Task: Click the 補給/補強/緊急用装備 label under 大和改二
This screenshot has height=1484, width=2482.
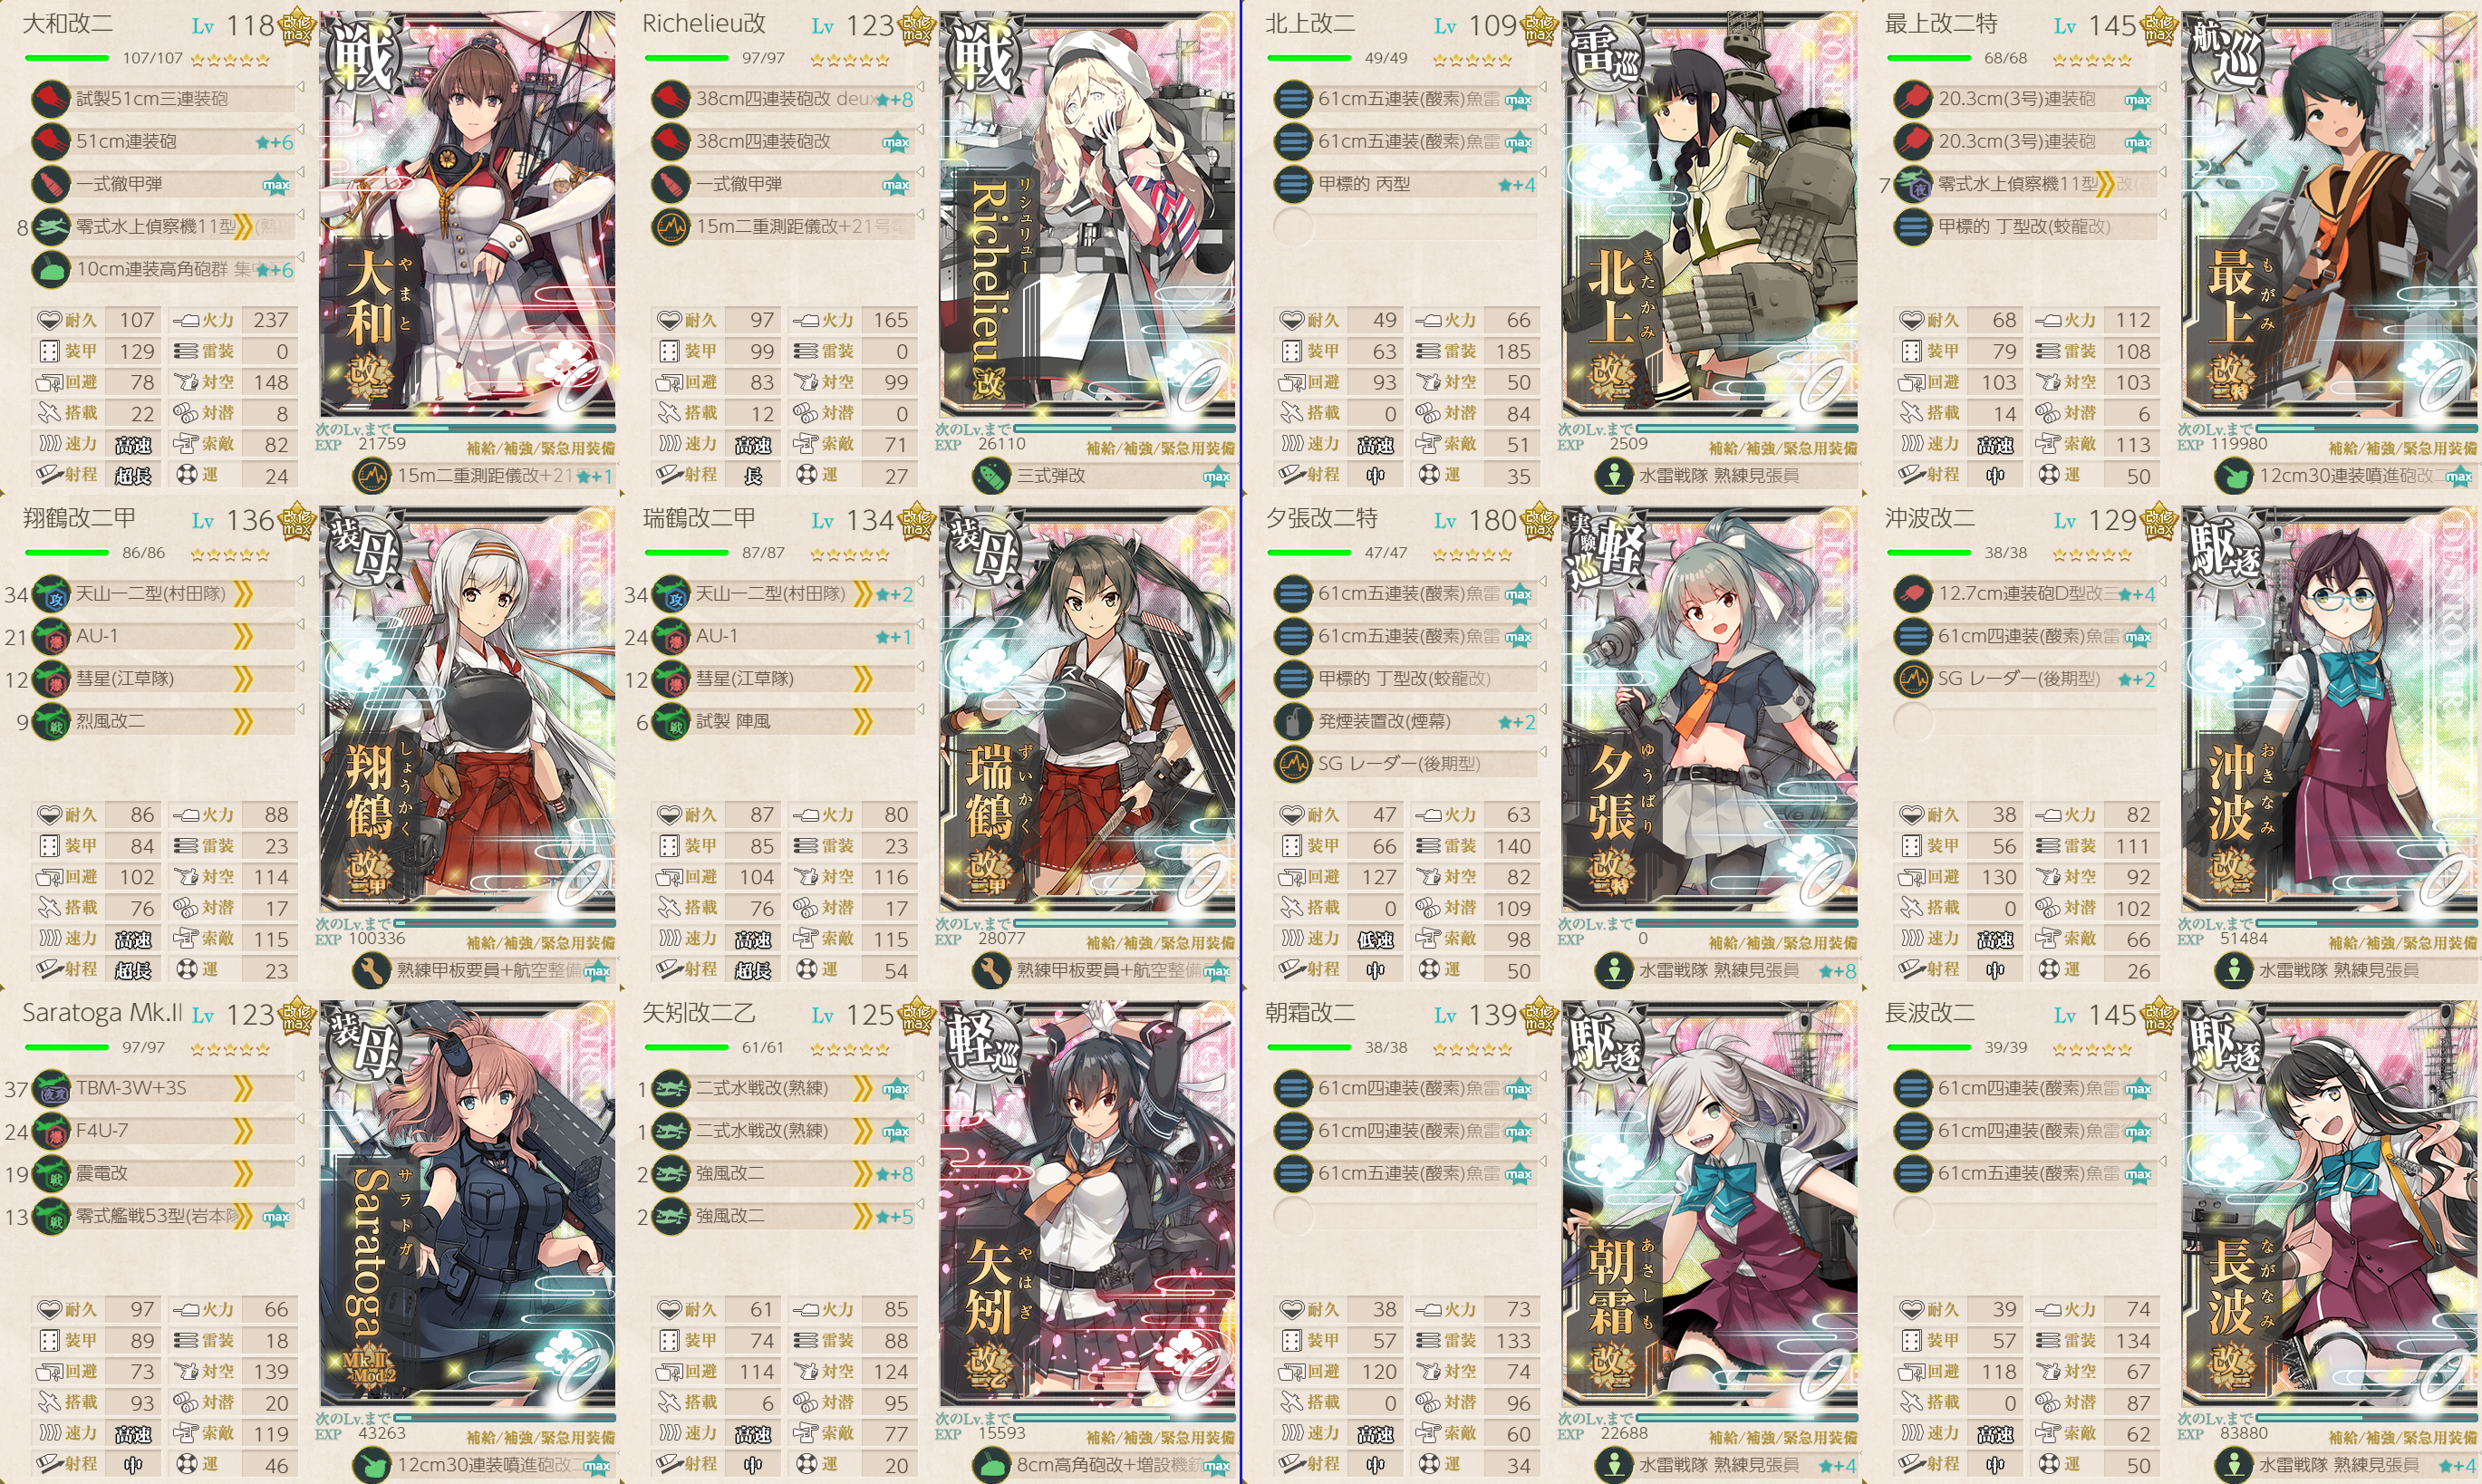Action: (x=540, y=448)
